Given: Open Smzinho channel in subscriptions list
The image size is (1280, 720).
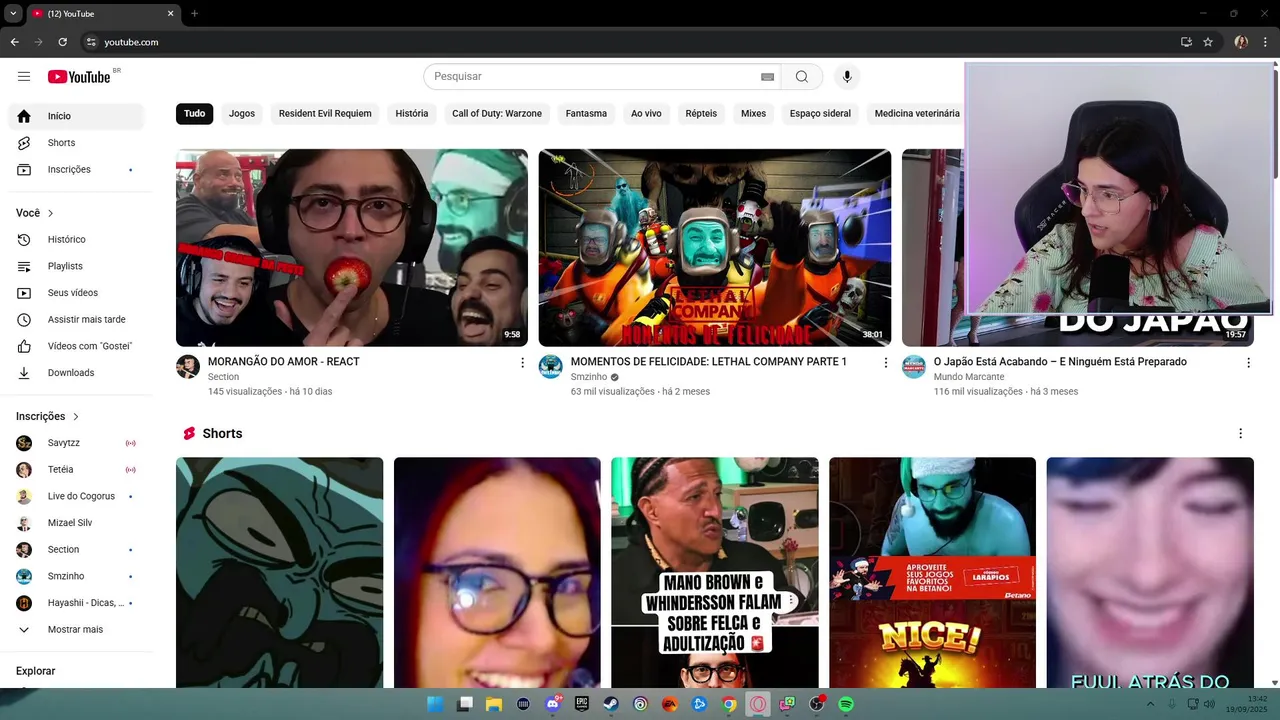Looking at the screenshot, I should [x=76, y=577].
